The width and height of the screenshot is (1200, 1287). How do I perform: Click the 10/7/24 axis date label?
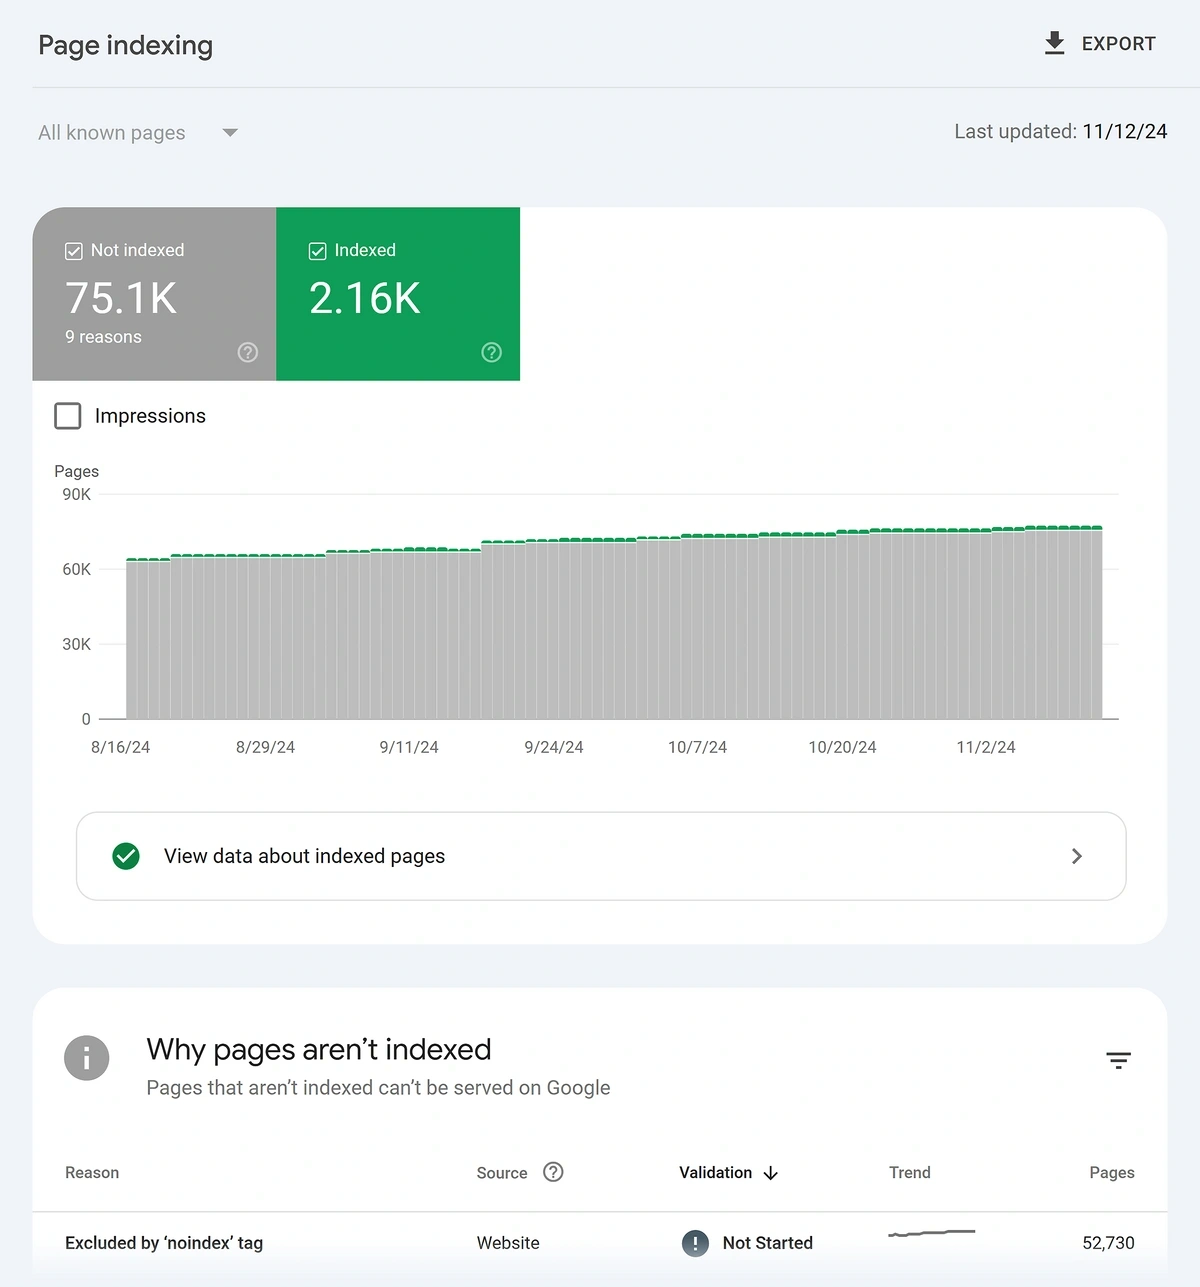tap(697, 747)
